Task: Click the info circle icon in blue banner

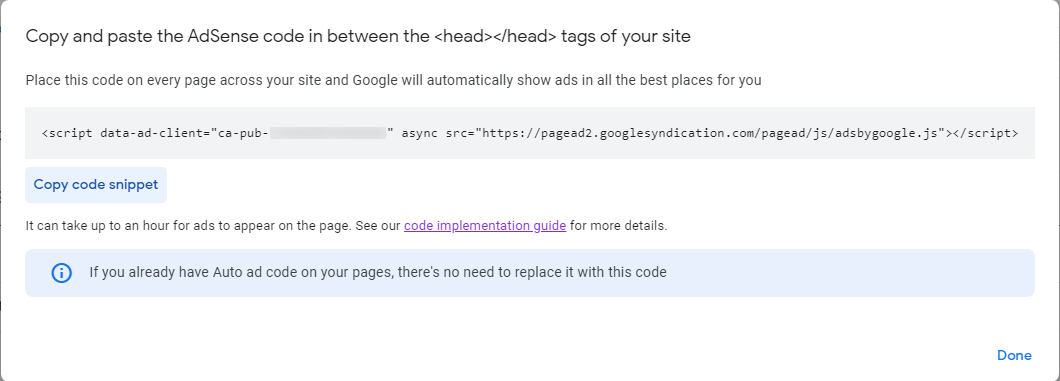Action: click(x=62, y=273)
